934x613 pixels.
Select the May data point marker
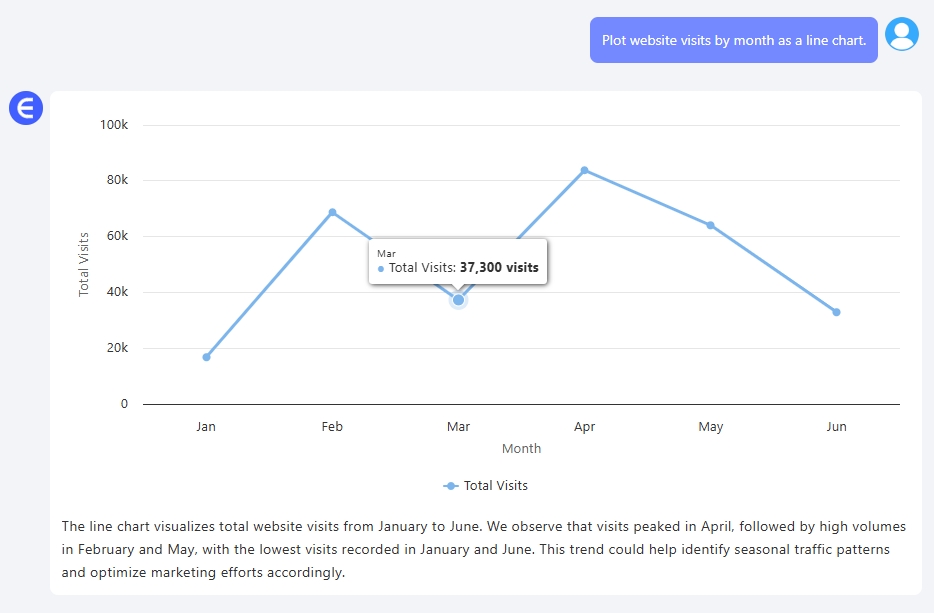[711, 225]
